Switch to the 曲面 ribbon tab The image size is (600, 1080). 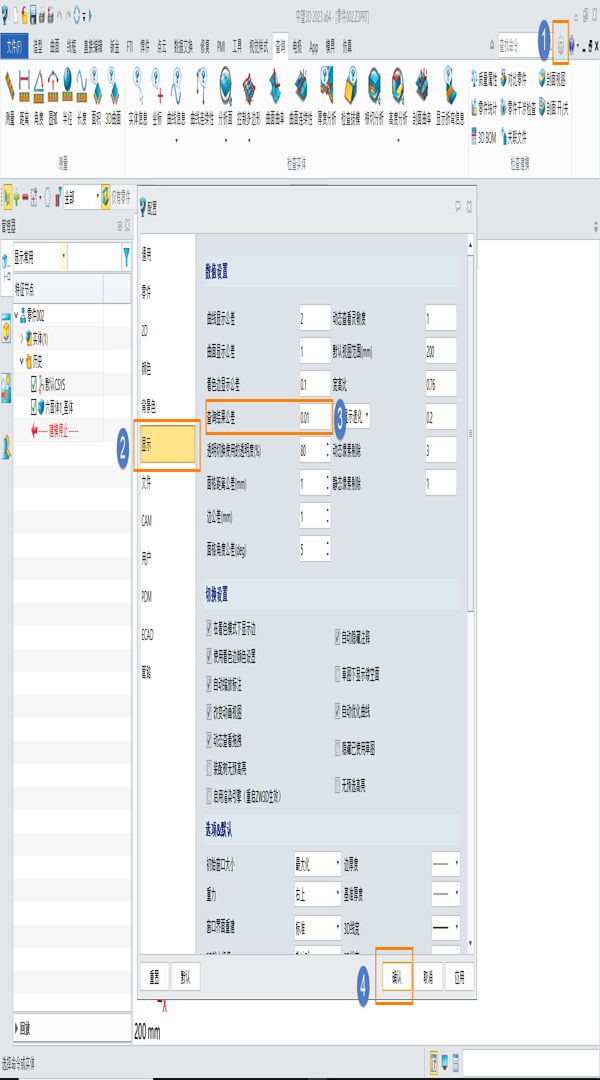[54, 47]
